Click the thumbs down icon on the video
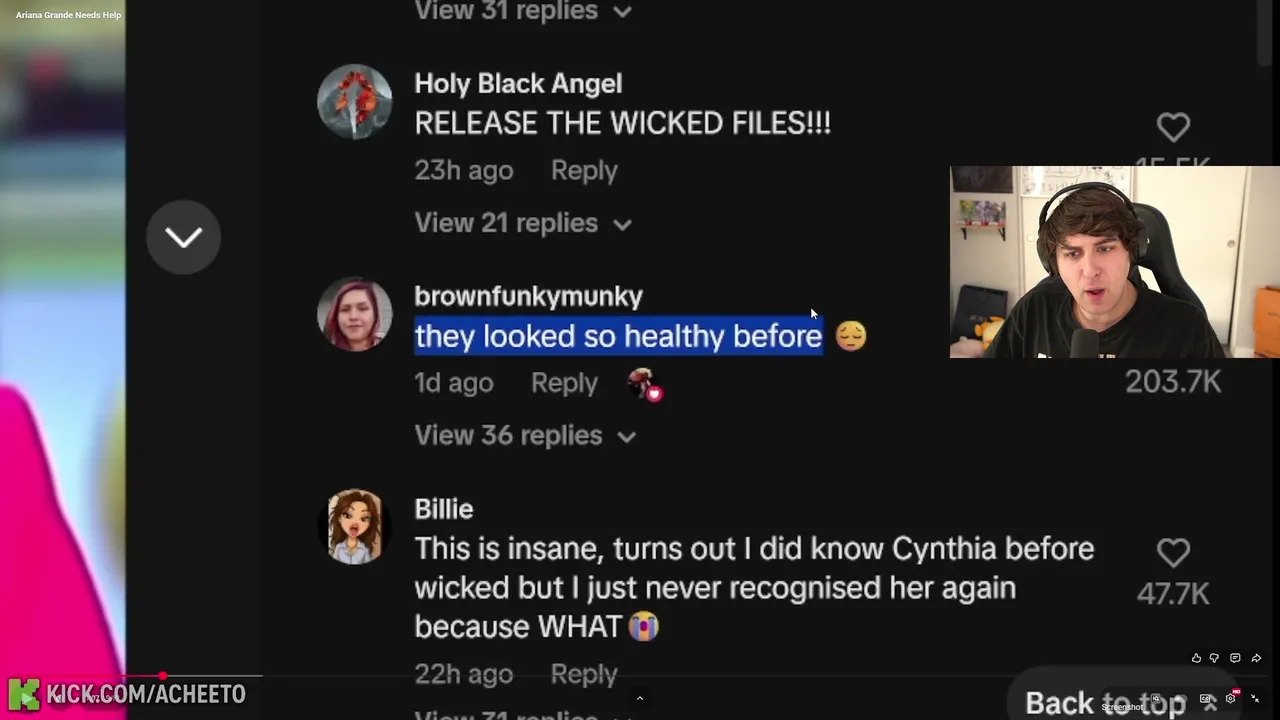This screenshot has width=1280, height=720. pyautogui.click(x=1214, y=658)
